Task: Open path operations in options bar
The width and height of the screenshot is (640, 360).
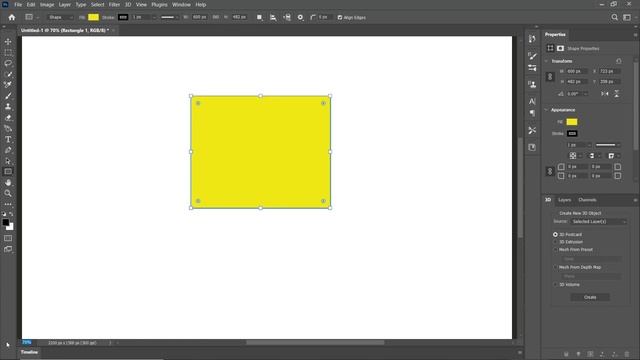Action: coord(260,17)
